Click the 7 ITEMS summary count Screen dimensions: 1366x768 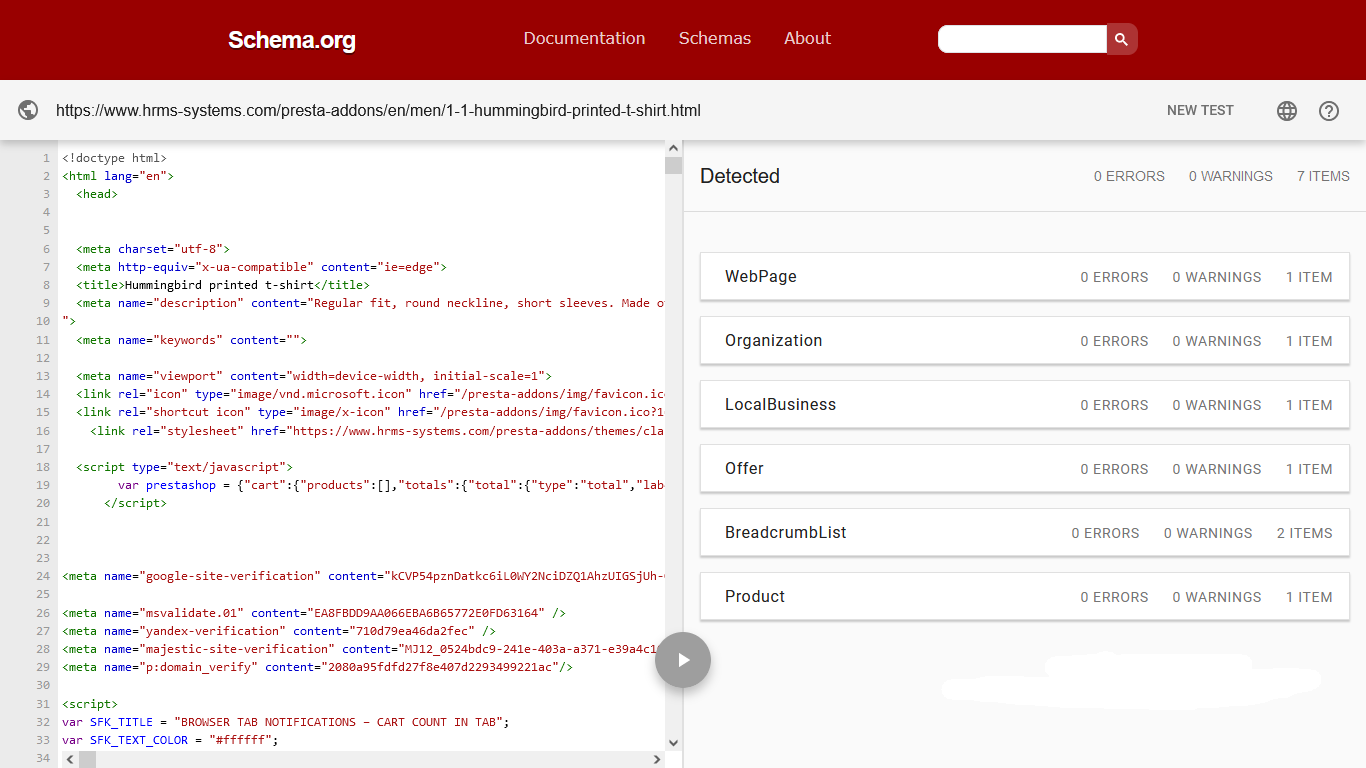1323,176
